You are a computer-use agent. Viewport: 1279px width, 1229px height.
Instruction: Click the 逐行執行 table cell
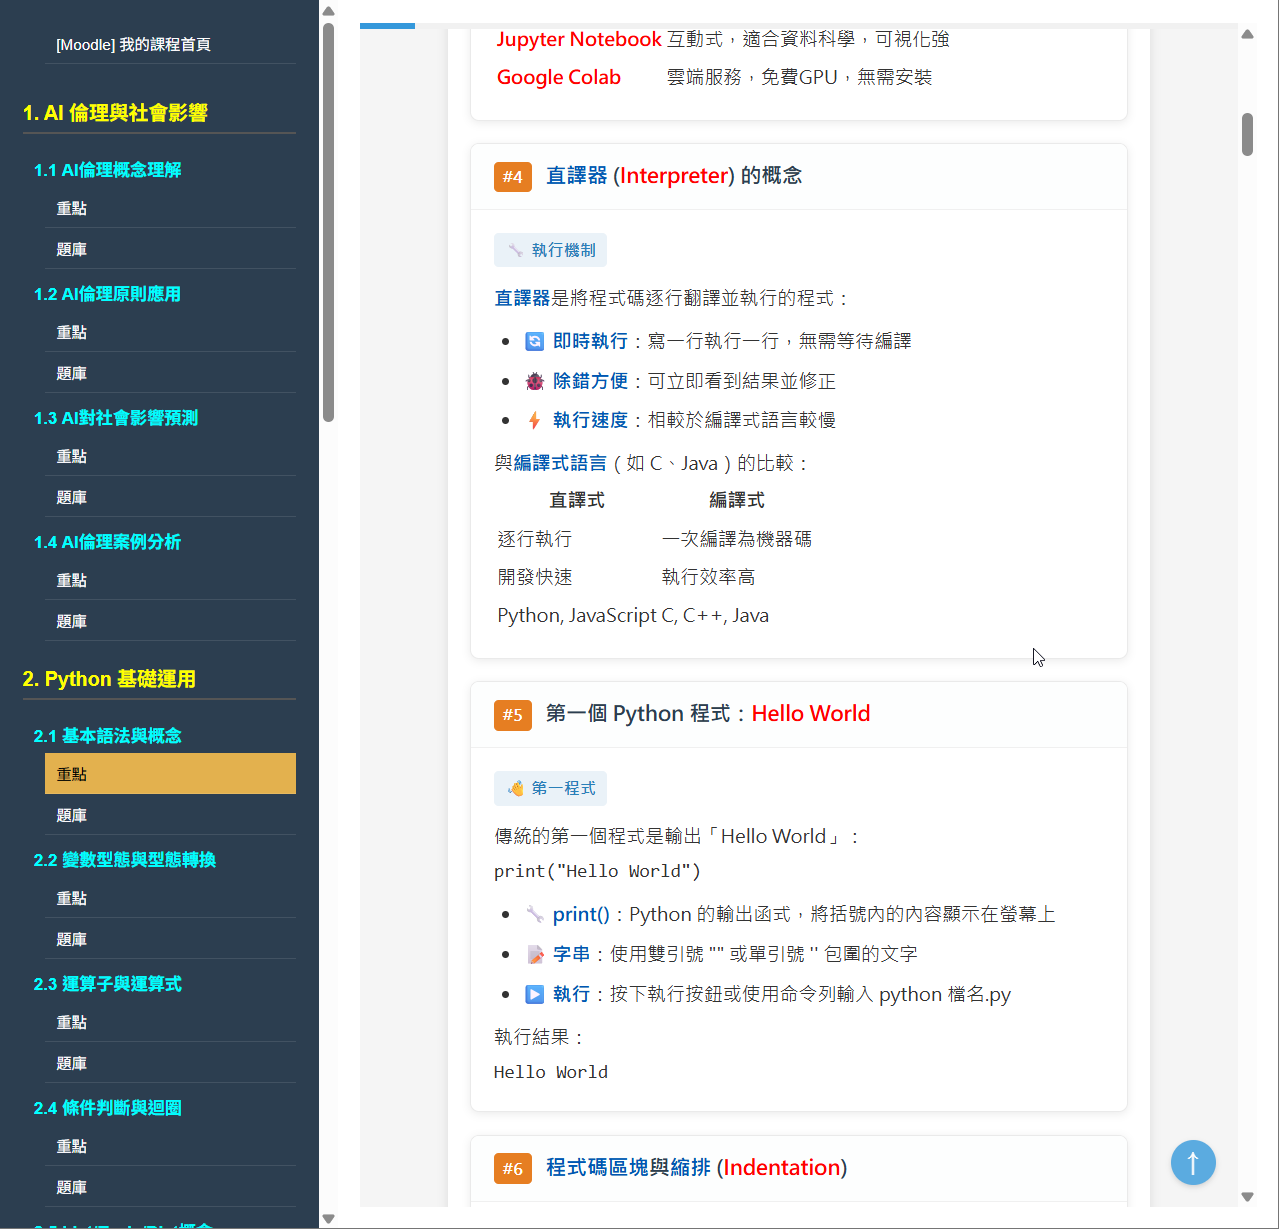pyautogui.click(x=535, y=539)
